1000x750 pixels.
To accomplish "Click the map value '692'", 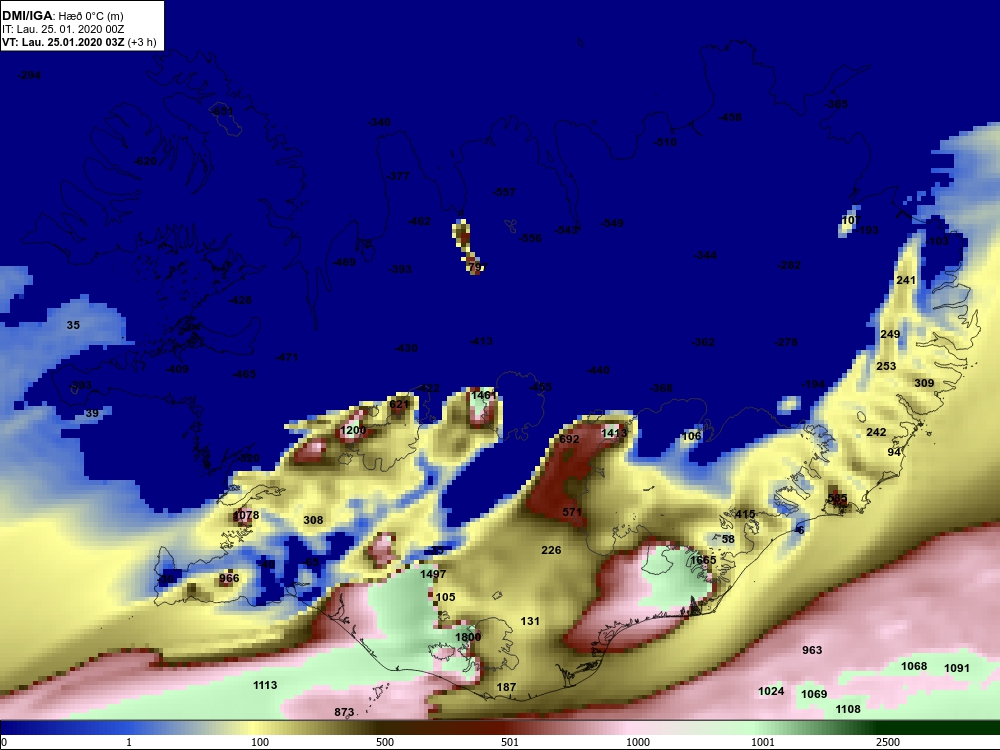I will [x=569, y=439].
